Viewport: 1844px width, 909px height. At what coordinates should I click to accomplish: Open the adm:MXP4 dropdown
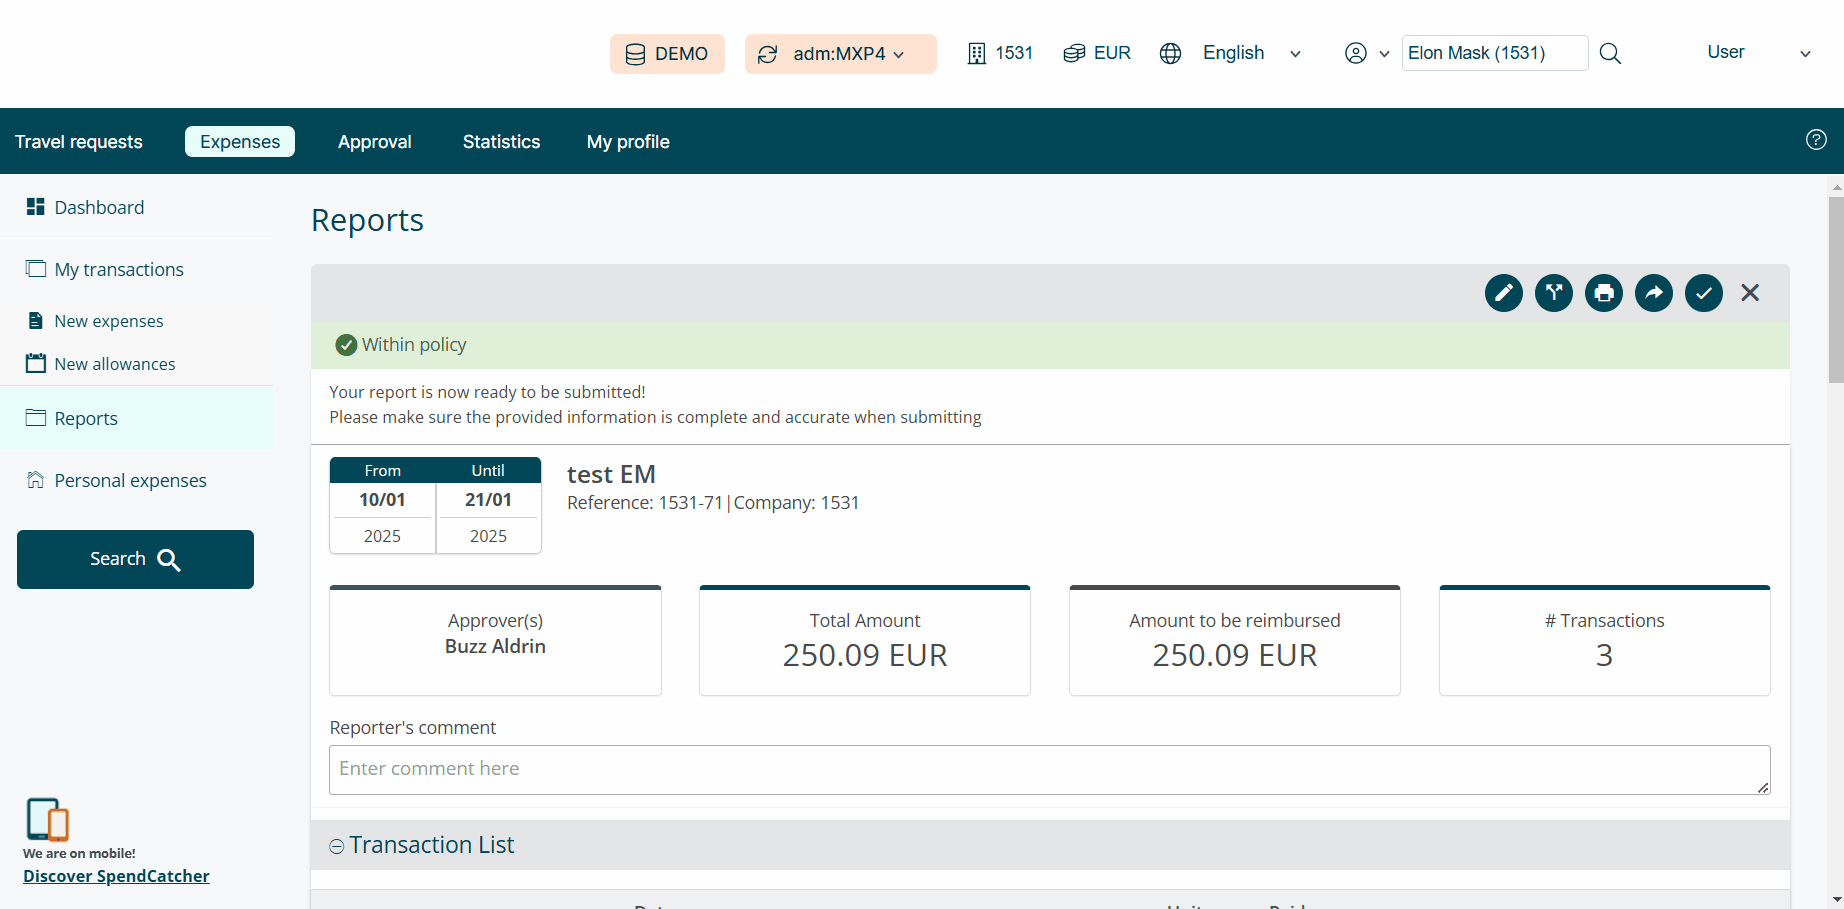(x=840, y=54)
